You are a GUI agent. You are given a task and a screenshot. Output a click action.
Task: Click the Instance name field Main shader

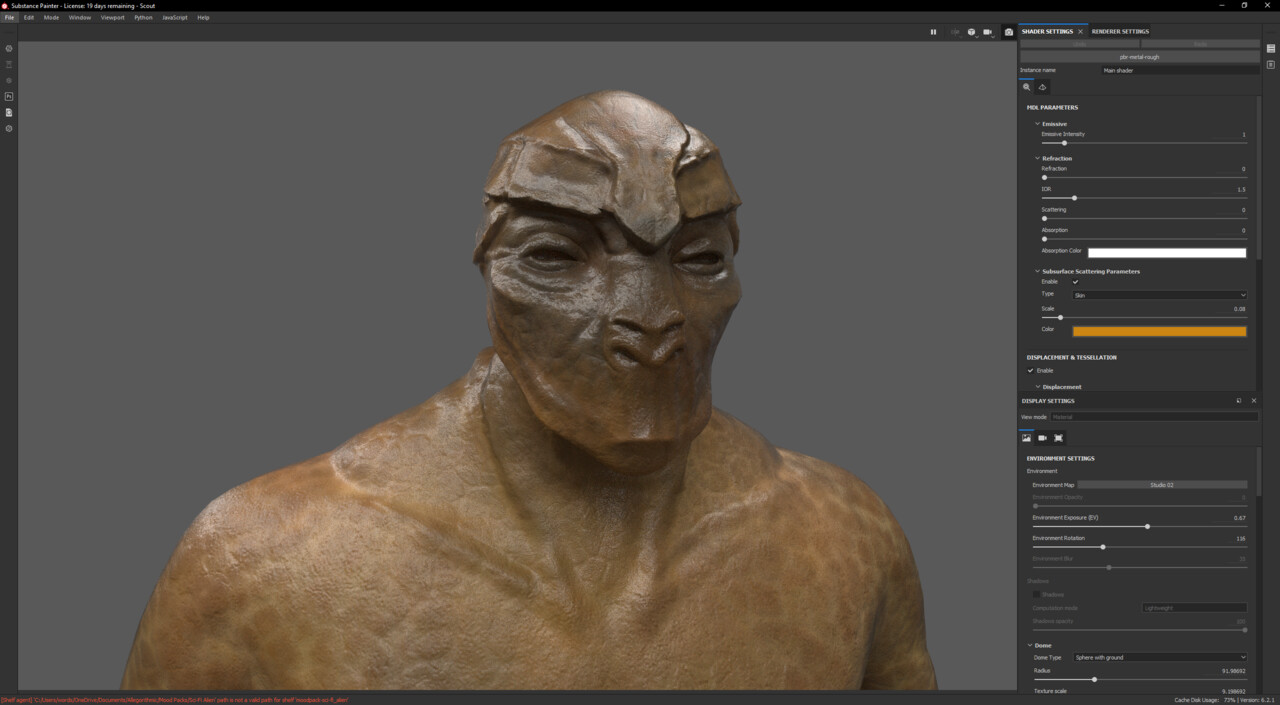click(x=1180, y=70)
